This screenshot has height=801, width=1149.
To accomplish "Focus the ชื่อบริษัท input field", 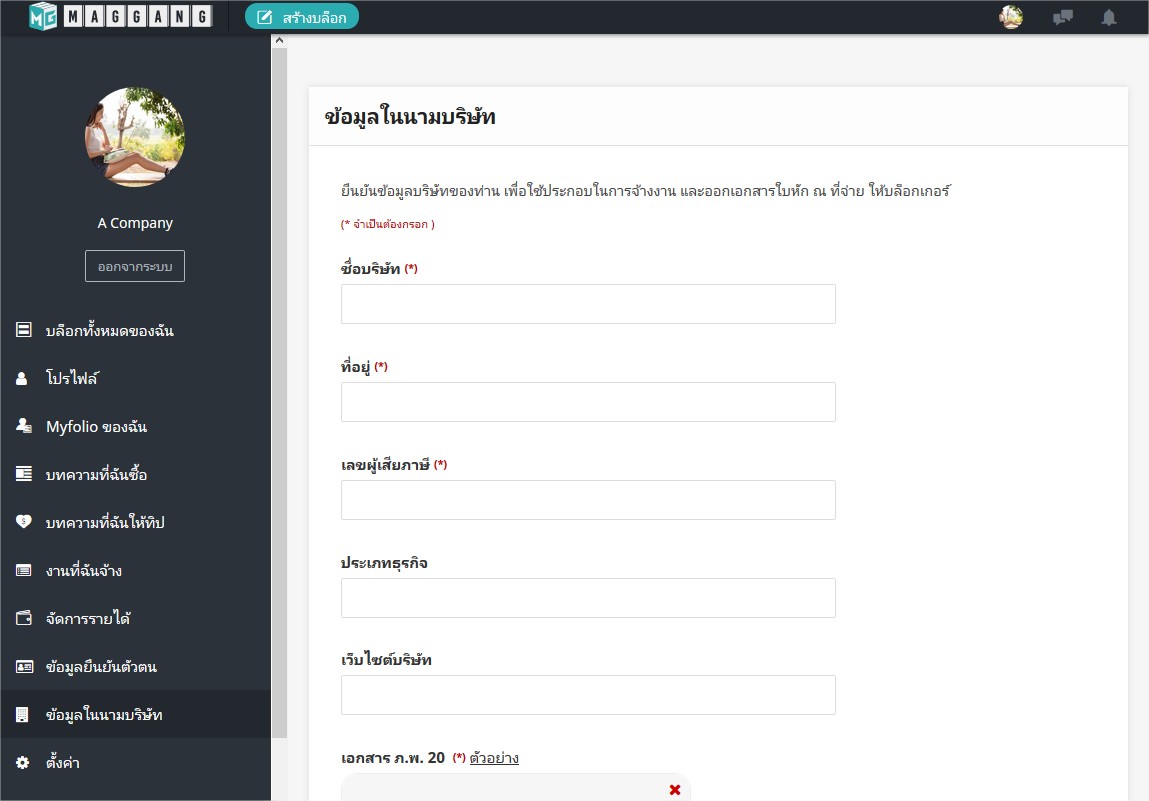I will (x=588, y=304).
